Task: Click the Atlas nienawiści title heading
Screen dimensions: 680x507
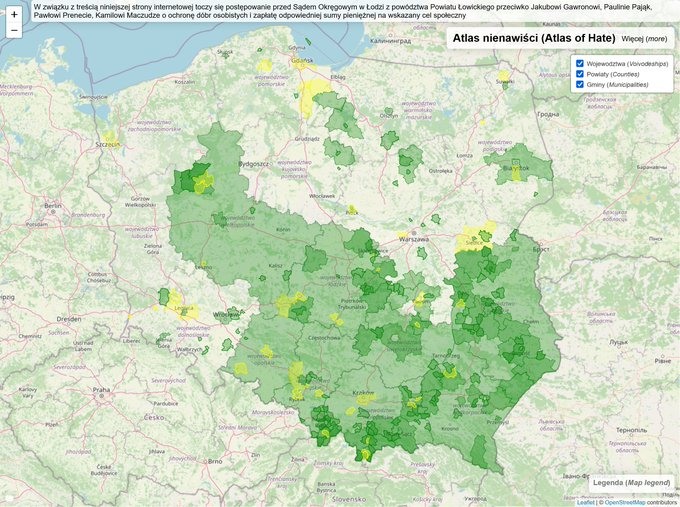Action: click(533, 38)
